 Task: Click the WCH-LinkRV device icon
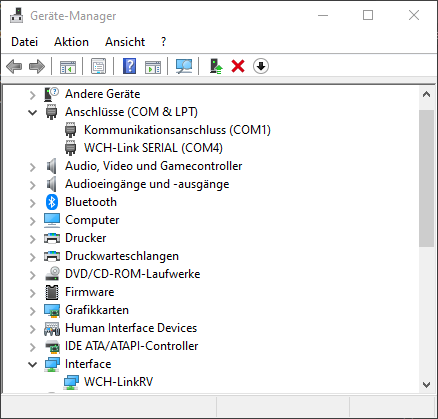point(71,382)
